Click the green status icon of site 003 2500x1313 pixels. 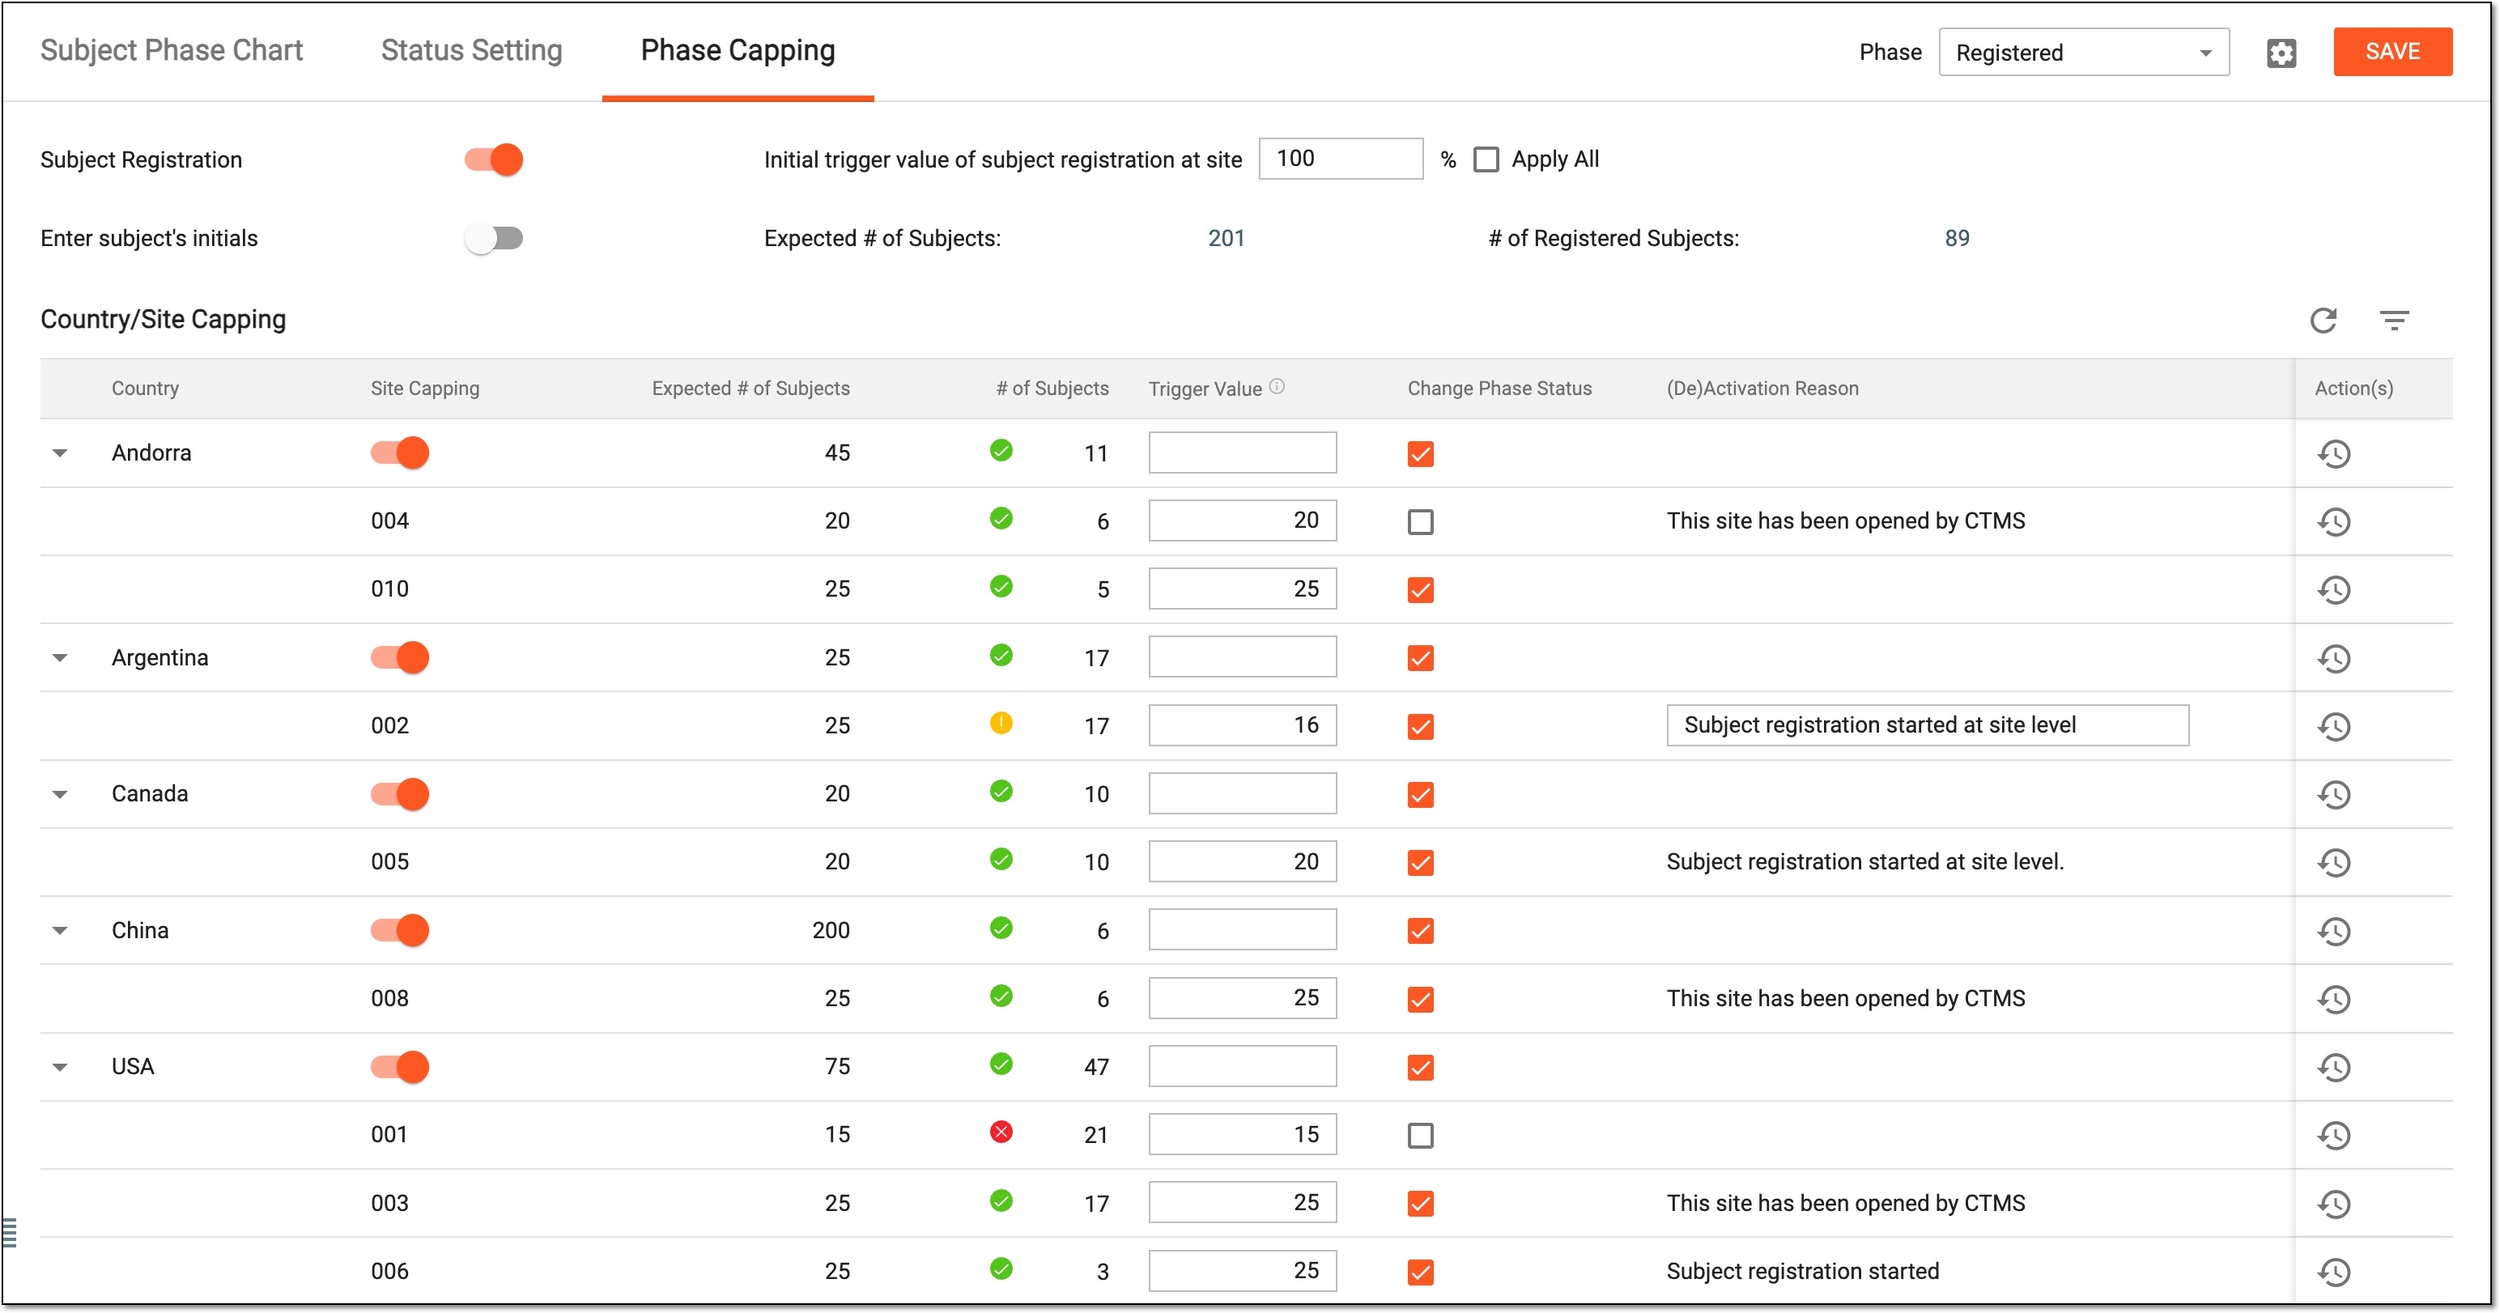coord(1001,1200)
